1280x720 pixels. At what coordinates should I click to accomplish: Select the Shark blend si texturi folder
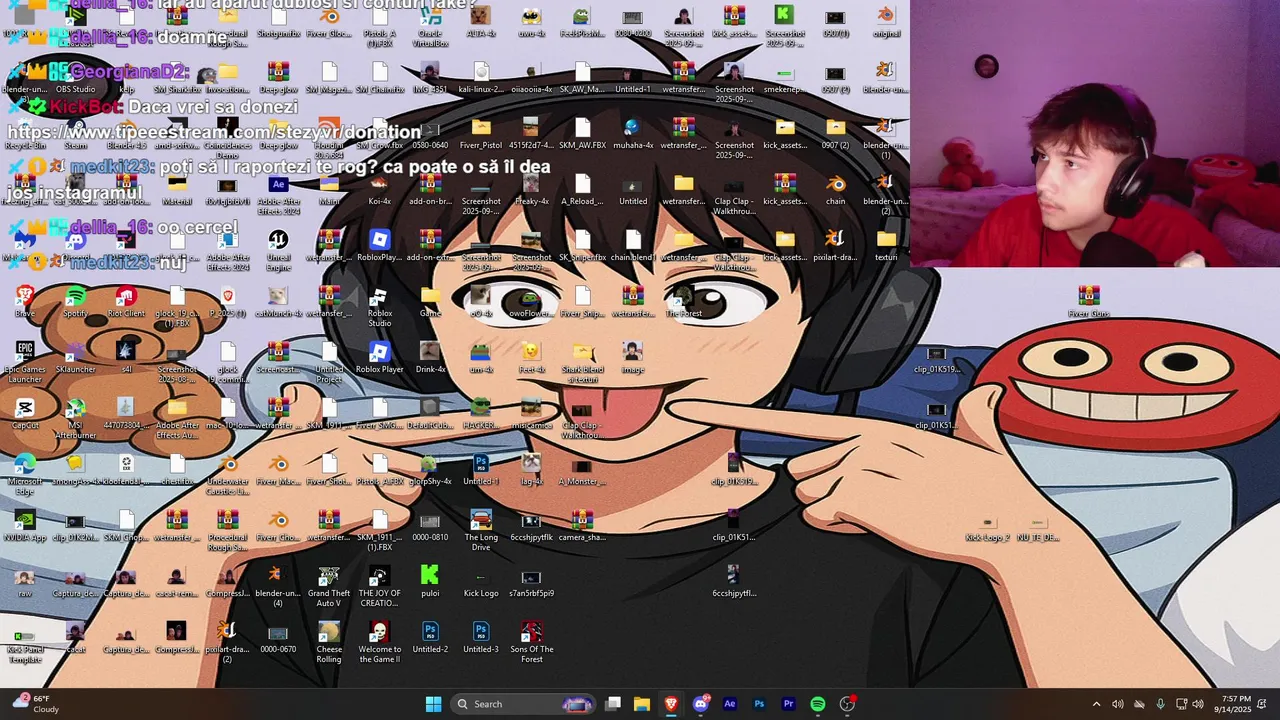(582, 362)
